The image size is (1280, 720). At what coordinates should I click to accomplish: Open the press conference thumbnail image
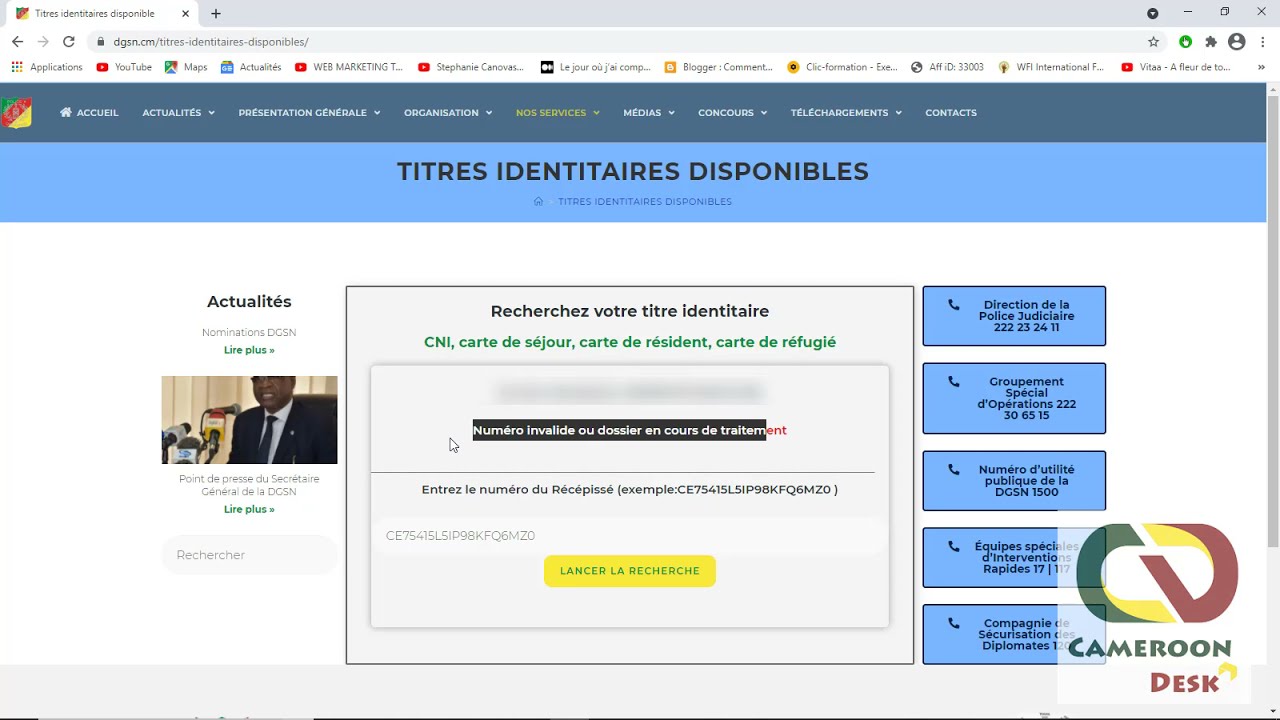[x=250, y=420]
